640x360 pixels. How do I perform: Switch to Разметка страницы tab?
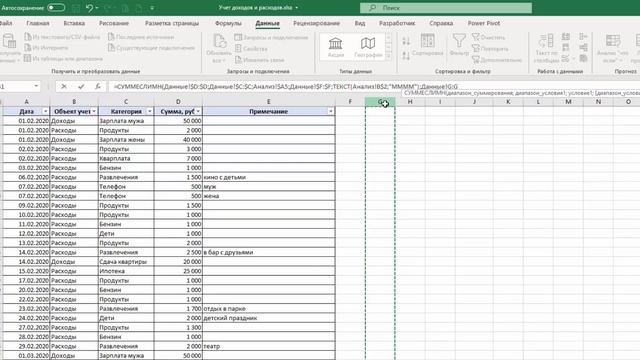click(172, 23)
